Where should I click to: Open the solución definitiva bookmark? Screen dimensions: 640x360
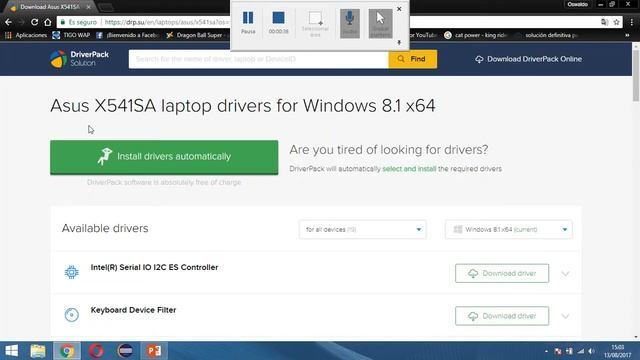click(x=547, y=35)
